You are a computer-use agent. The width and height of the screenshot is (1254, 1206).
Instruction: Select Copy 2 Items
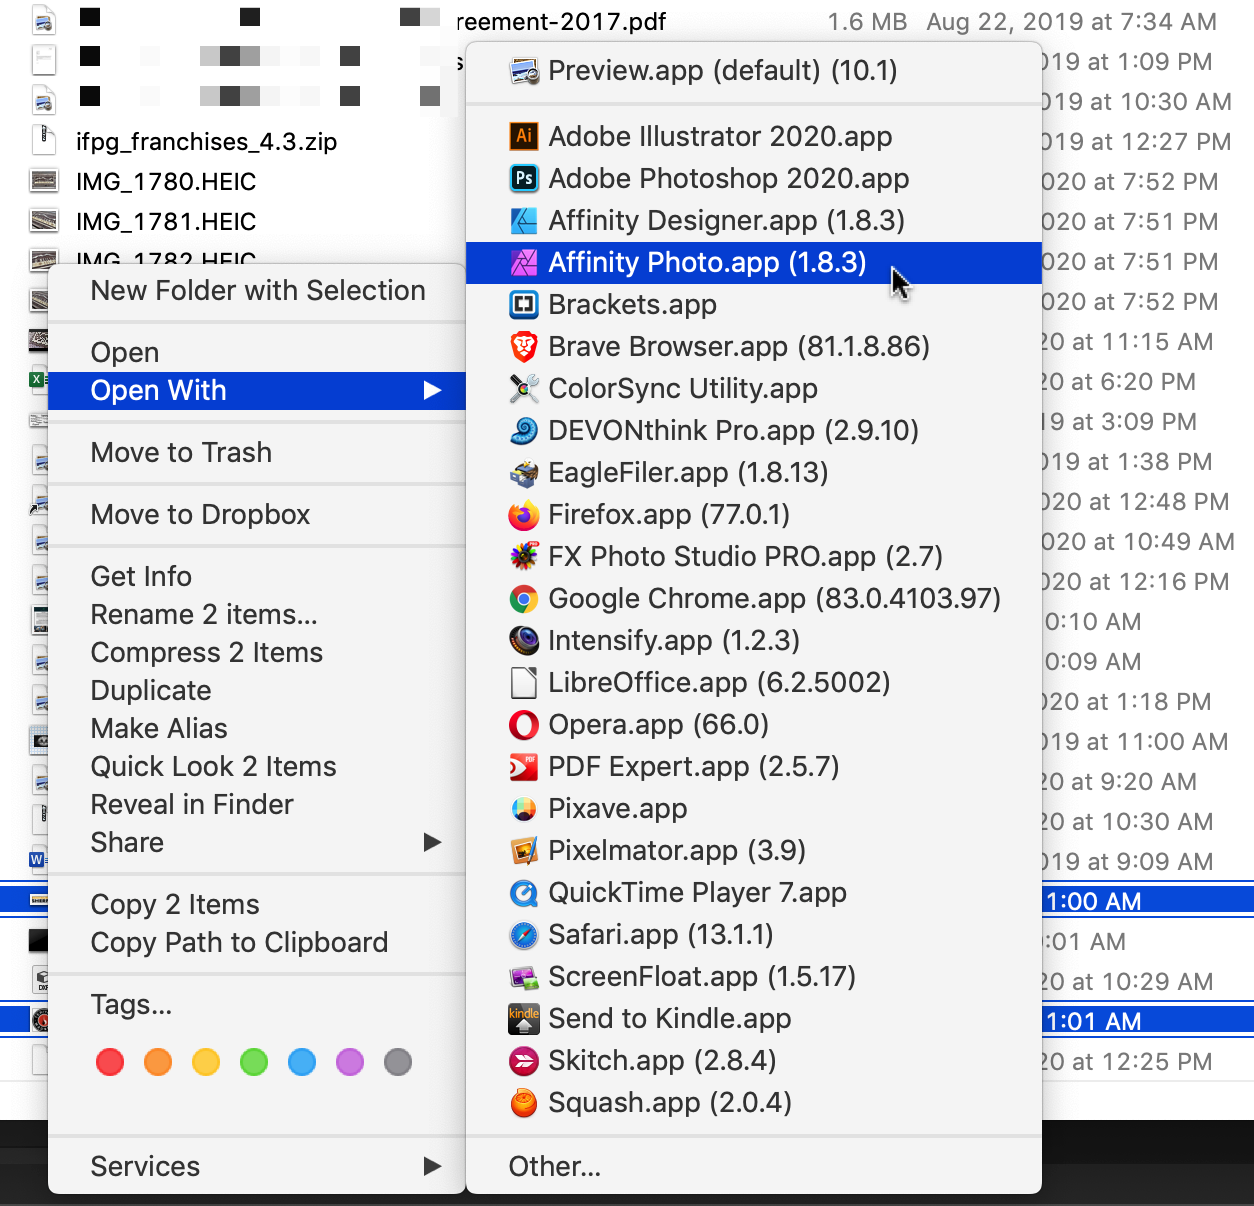click(257, 905)
